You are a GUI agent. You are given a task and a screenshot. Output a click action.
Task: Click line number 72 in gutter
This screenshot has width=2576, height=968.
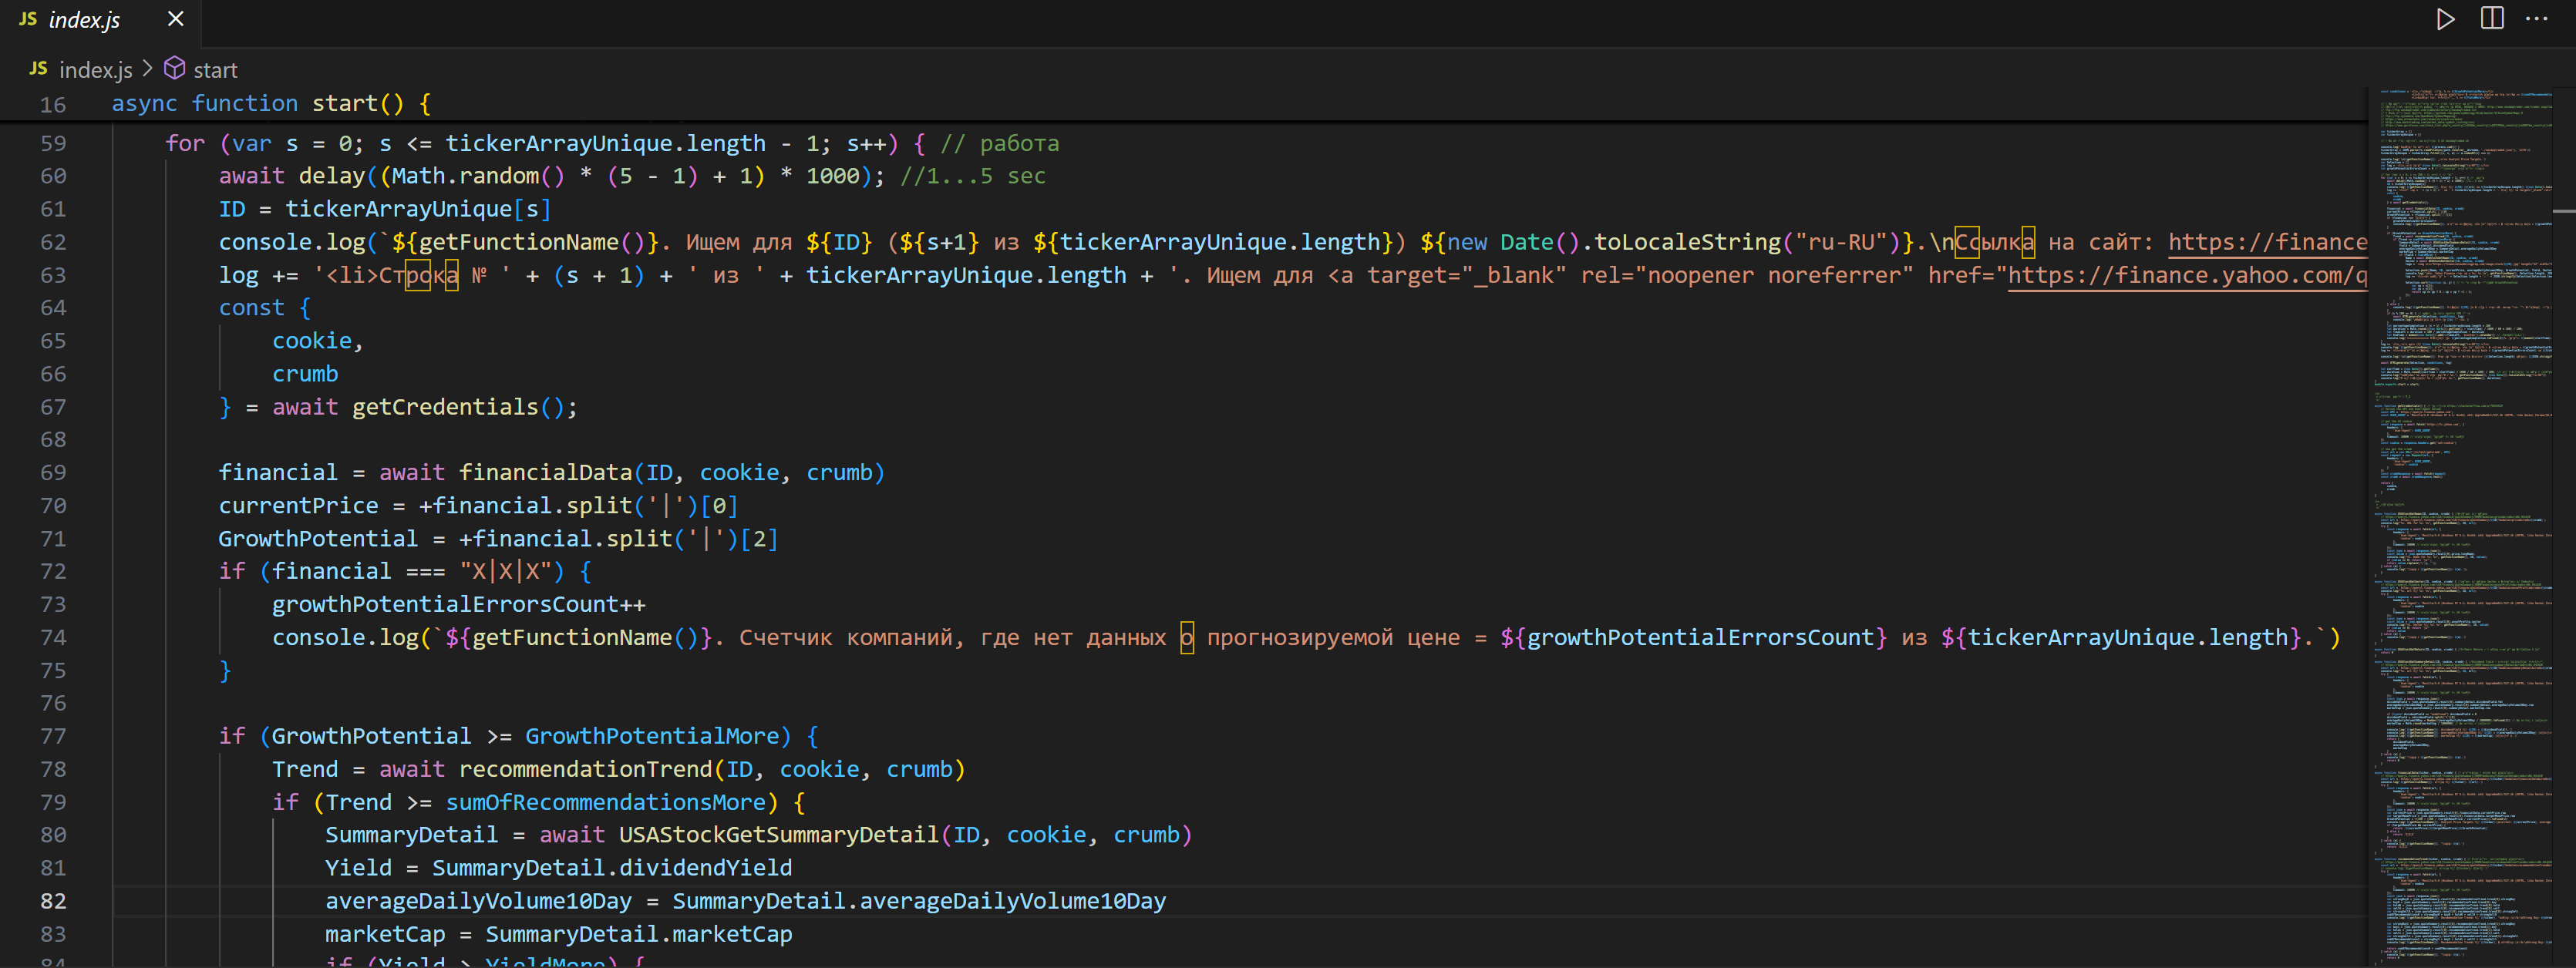[x=53, y=572]
